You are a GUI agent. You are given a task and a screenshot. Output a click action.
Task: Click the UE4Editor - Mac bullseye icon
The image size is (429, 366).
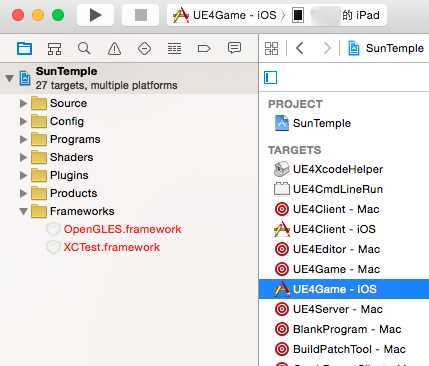[x=282, y=249]
